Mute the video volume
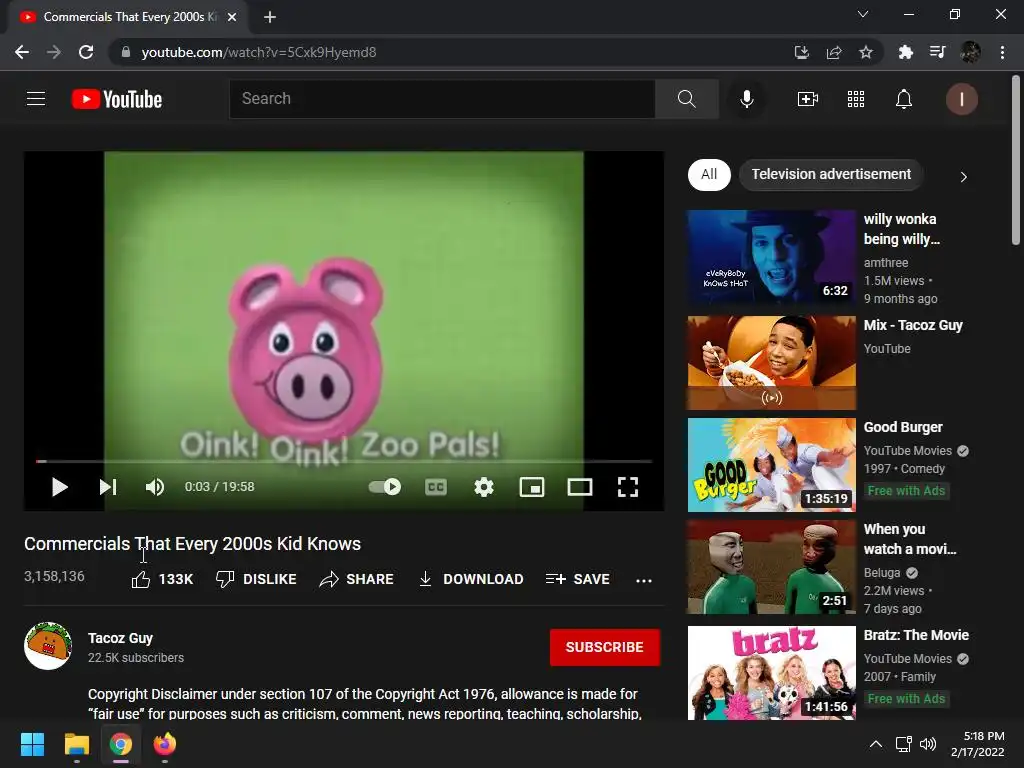The height and width of the screenshot is (768, 1024). click(x=155, y=487)
